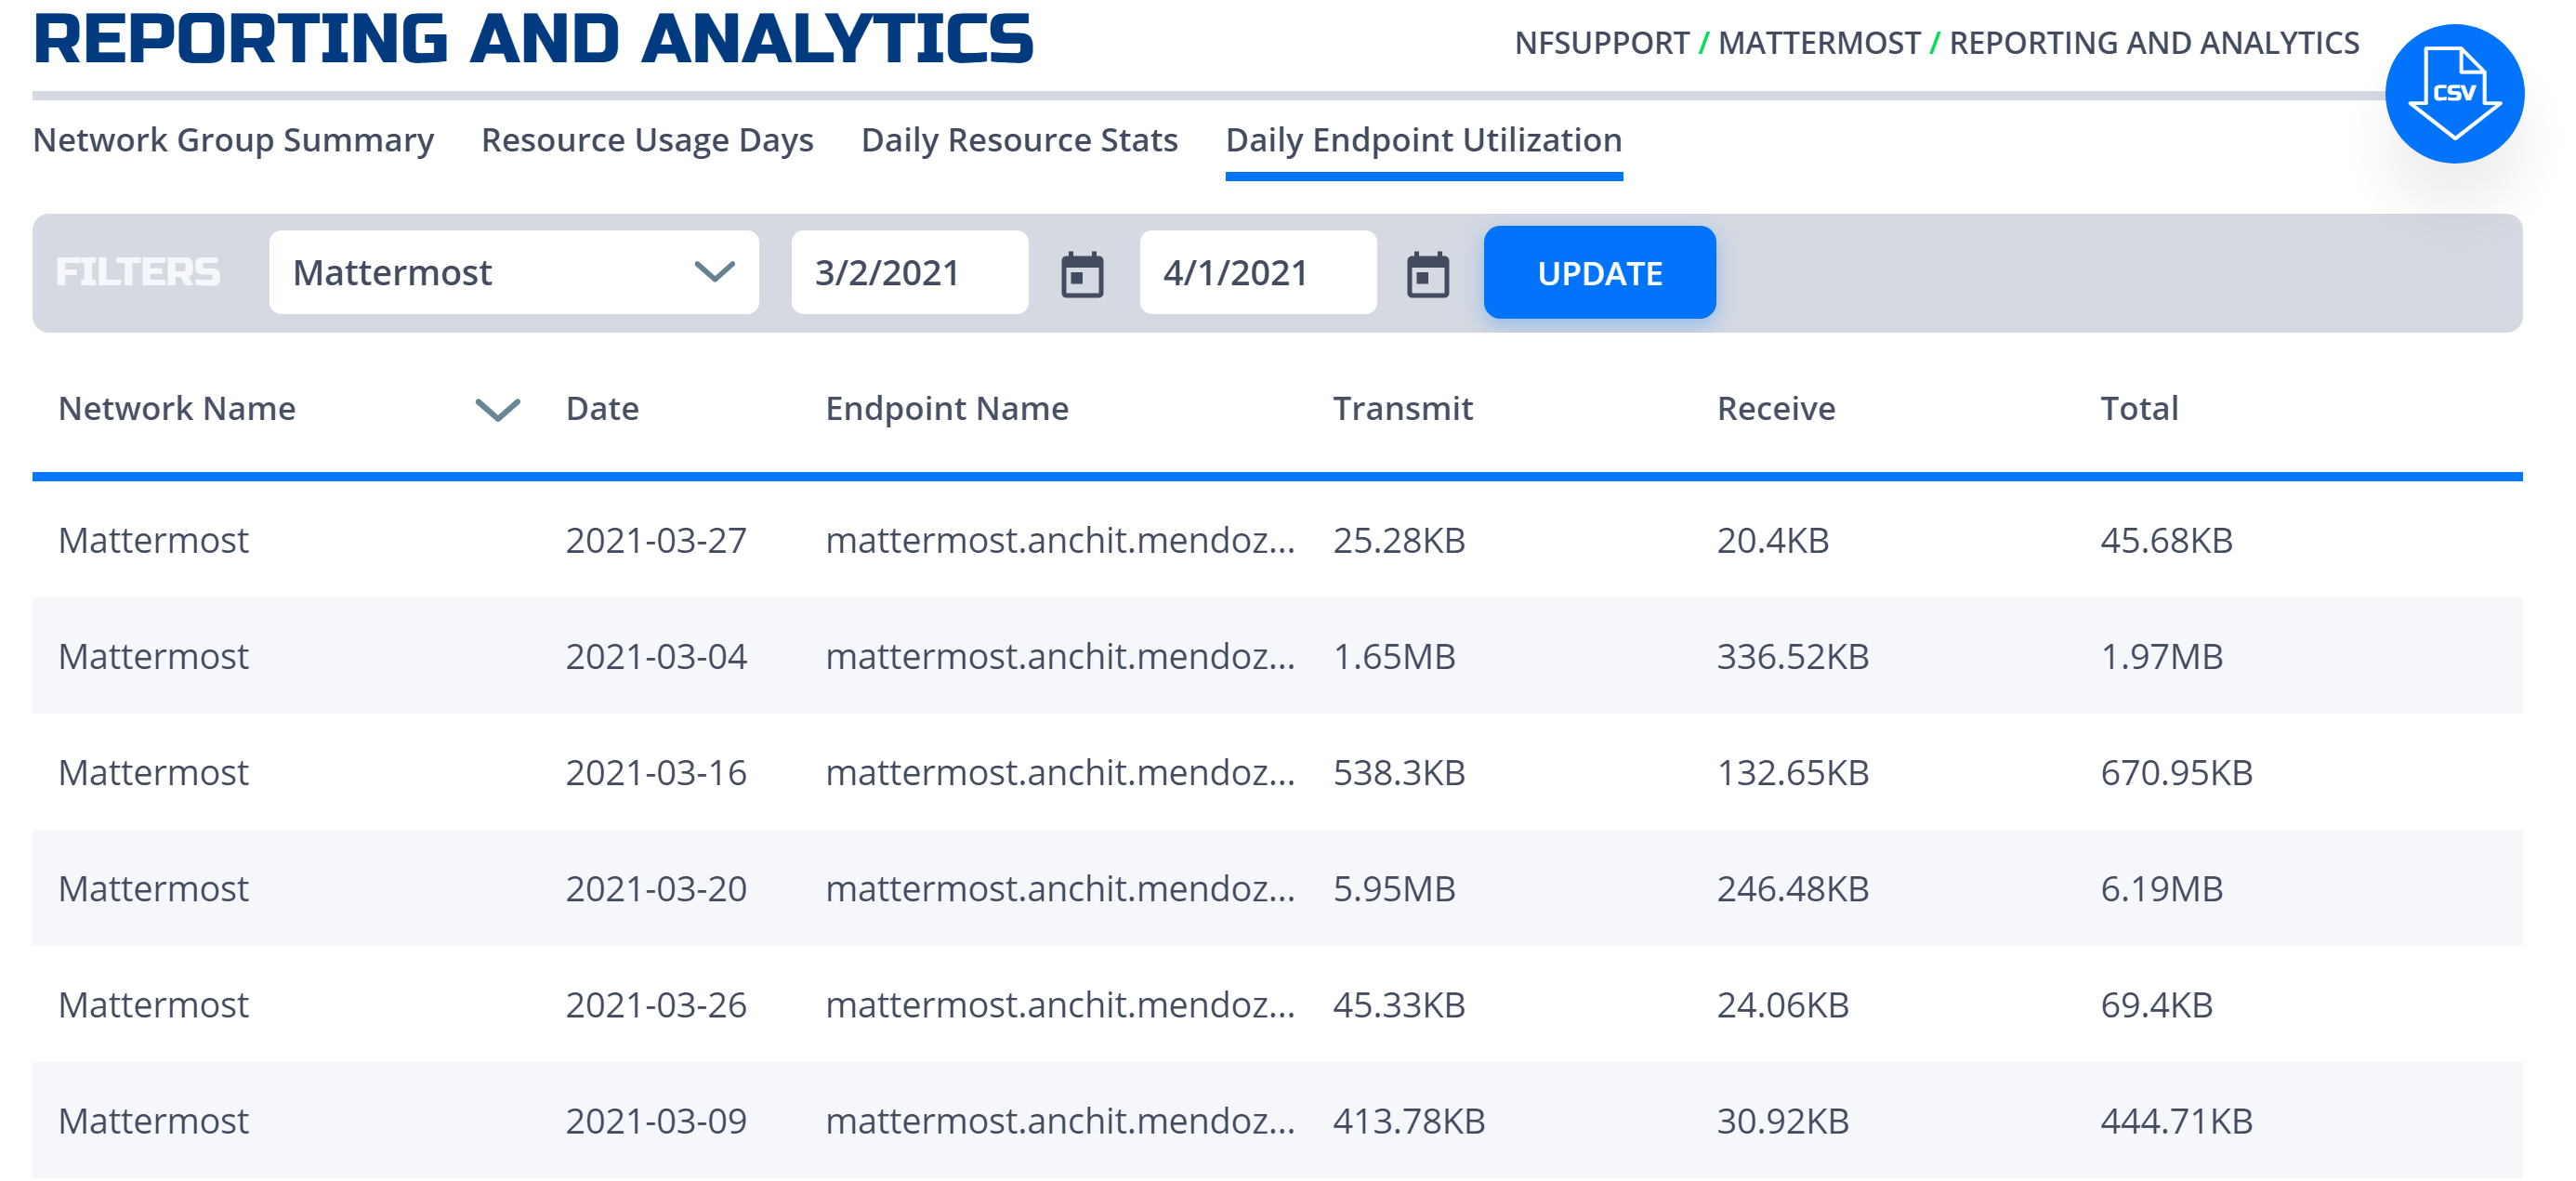Select date cell 2021-03-27
Viewport: 2576px width, 1181px height.
click(656, 540)
